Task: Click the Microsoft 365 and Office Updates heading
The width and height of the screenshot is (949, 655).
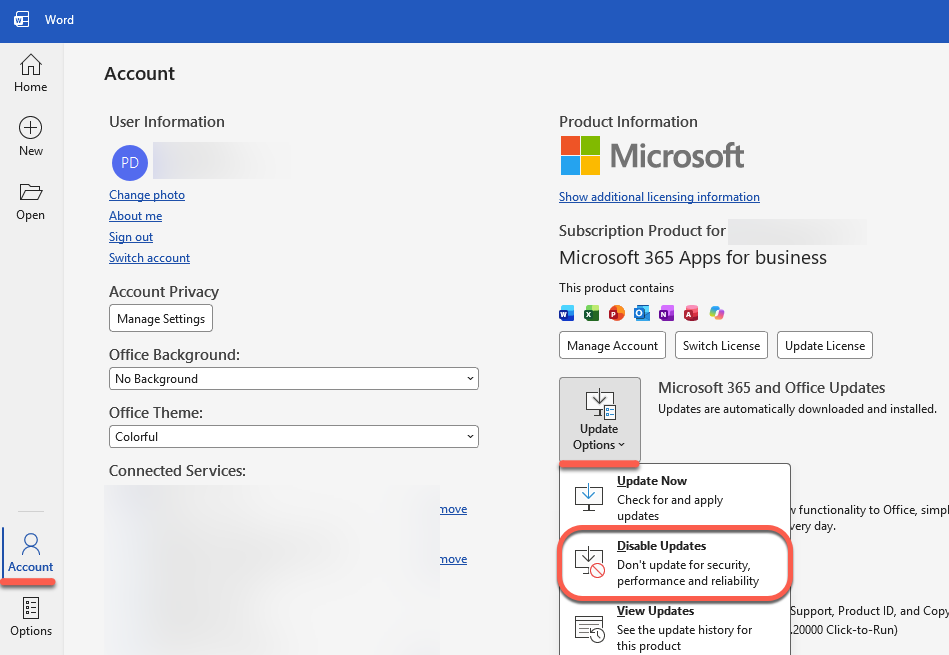Action: coord(772,387)
